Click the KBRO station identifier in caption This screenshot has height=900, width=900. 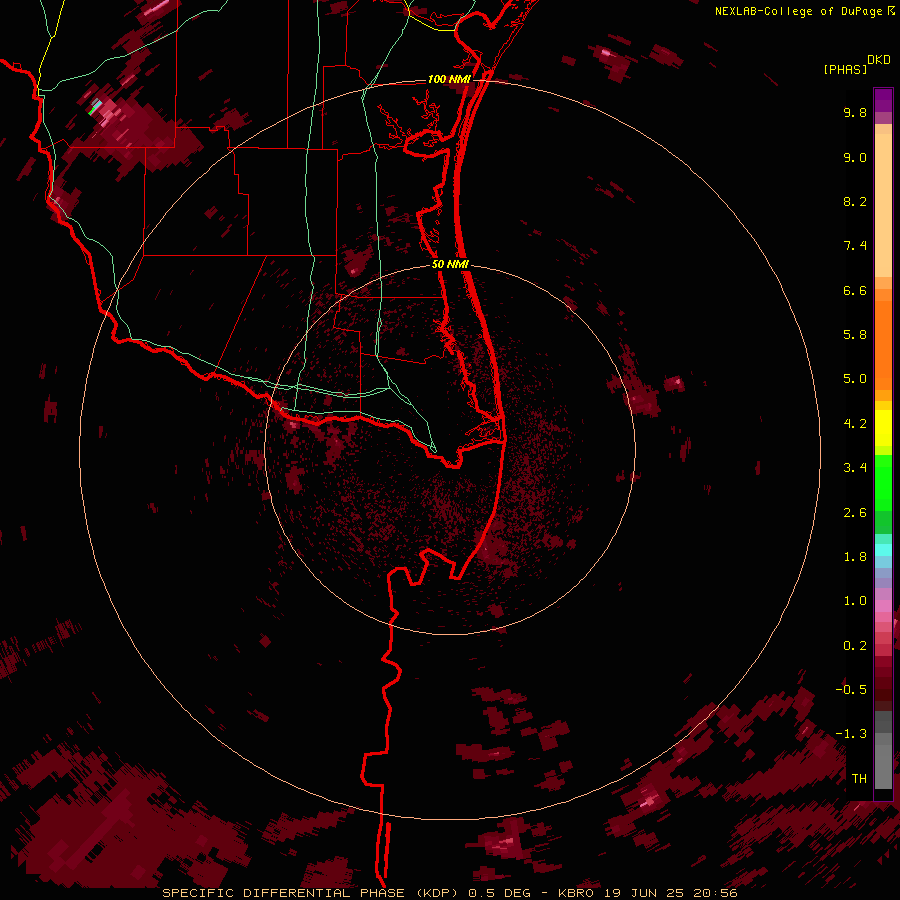(576, 893)
